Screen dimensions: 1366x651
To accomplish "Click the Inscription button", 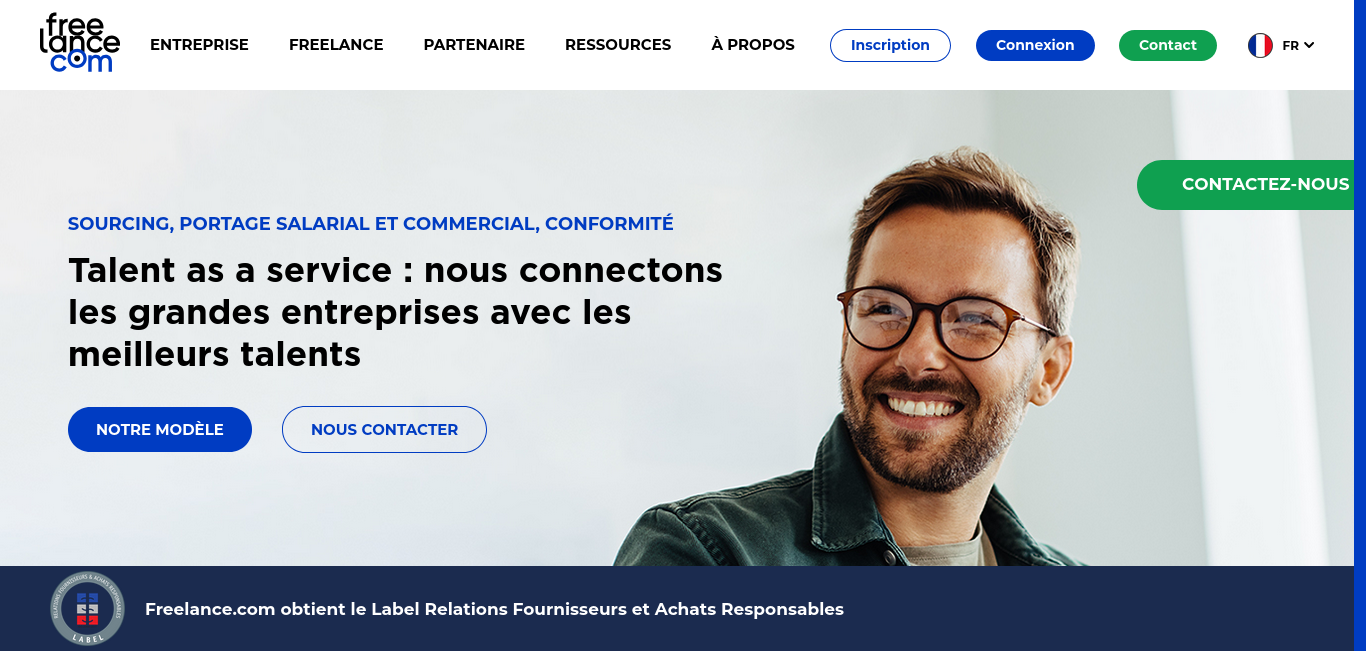I will click(x=890, y=45).
